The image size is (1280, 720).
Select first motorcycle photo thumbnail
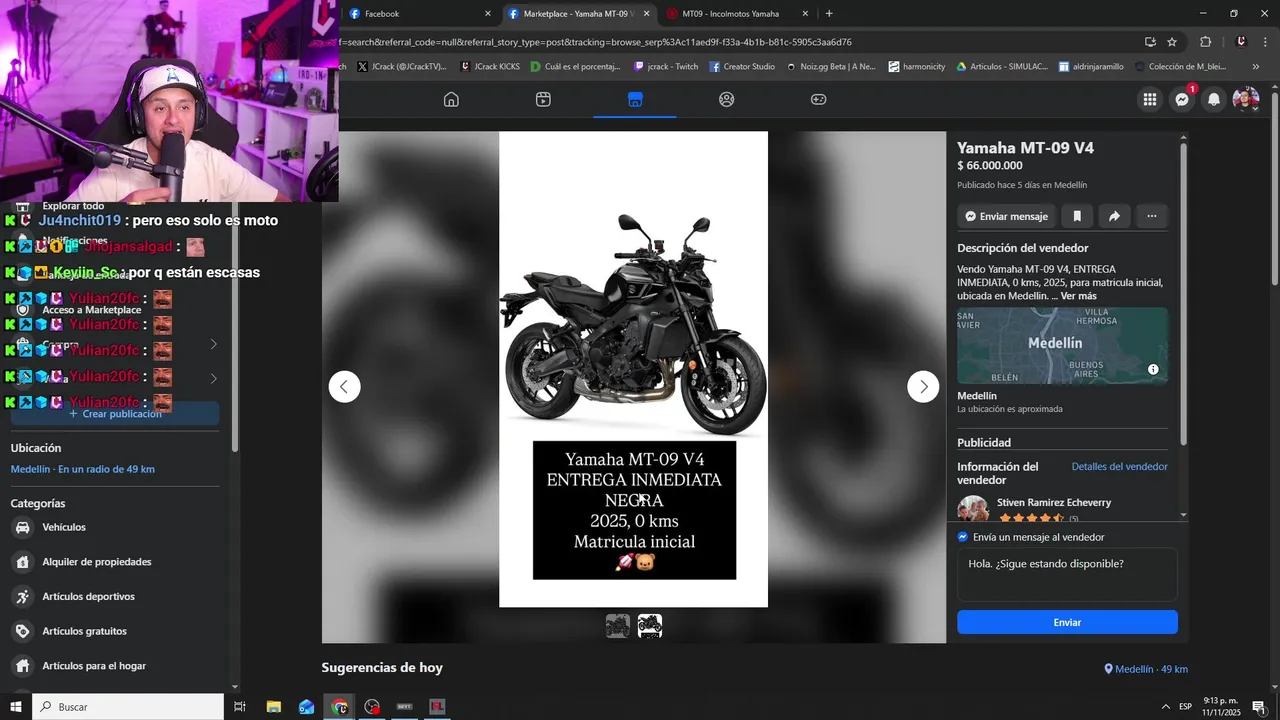click(618, 626)
